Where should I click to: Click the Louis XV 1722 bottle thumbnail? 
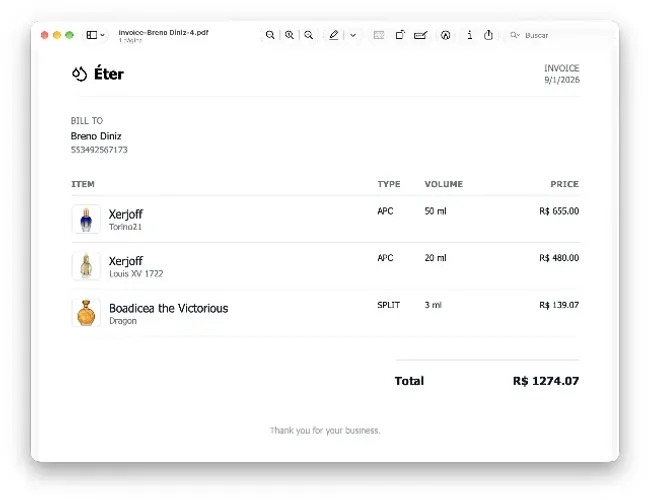pos(86,266)
